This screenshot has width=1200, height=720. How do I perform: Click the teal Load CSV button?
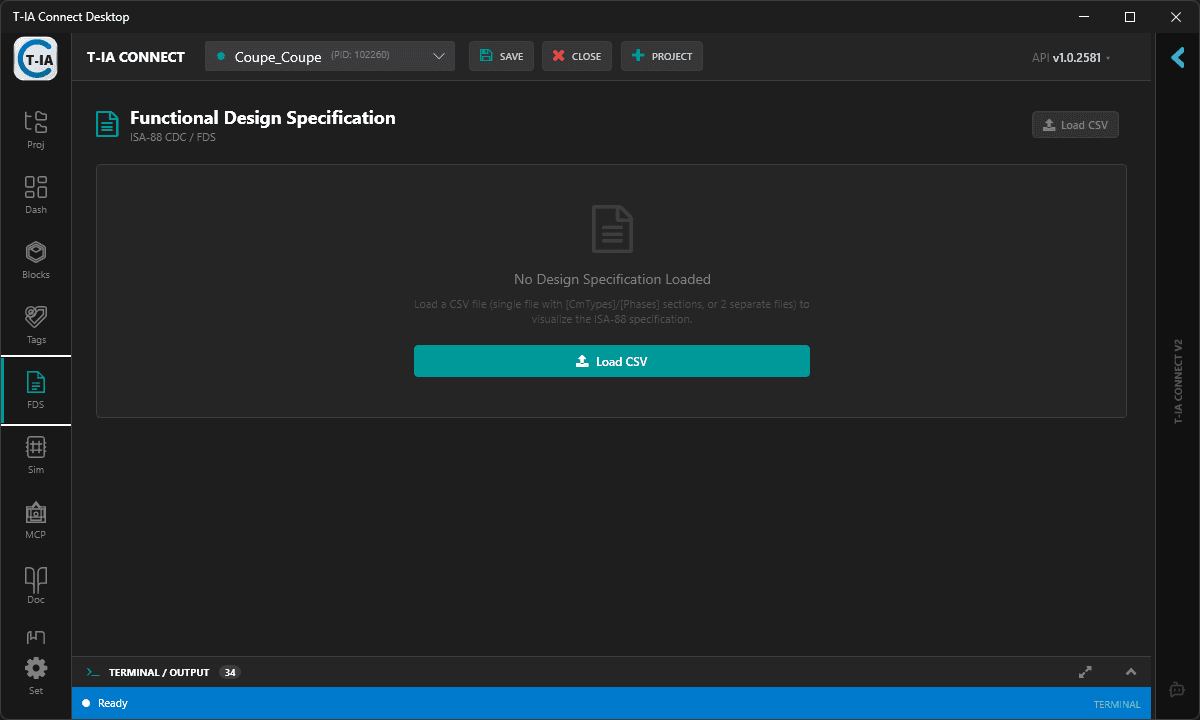[612, 361]
